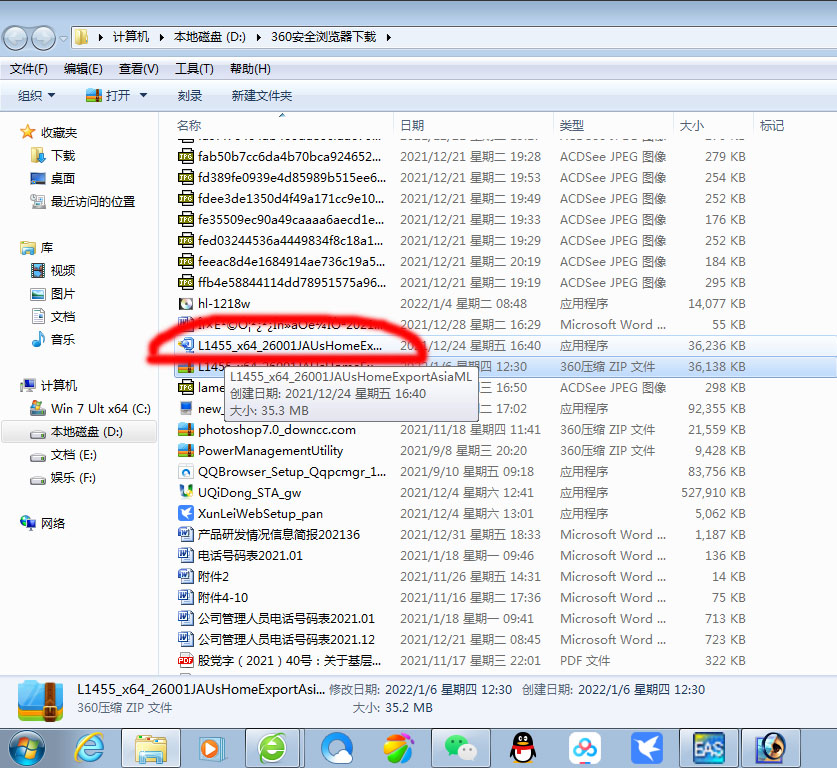
Task: Expand the 组织 dropdown menu
Action: coord(37,95)
